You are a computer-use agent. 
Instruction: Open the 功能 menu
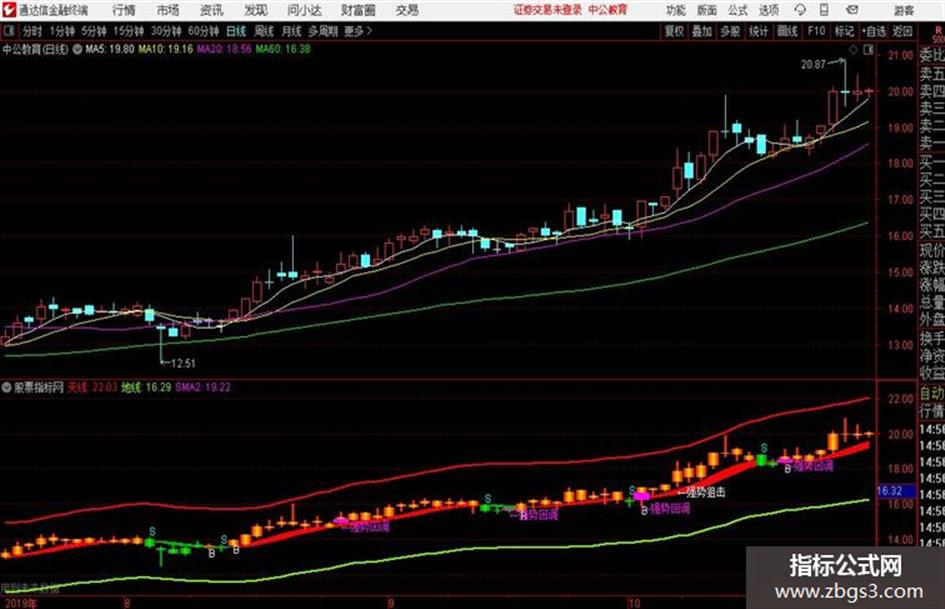pos(676,10)
